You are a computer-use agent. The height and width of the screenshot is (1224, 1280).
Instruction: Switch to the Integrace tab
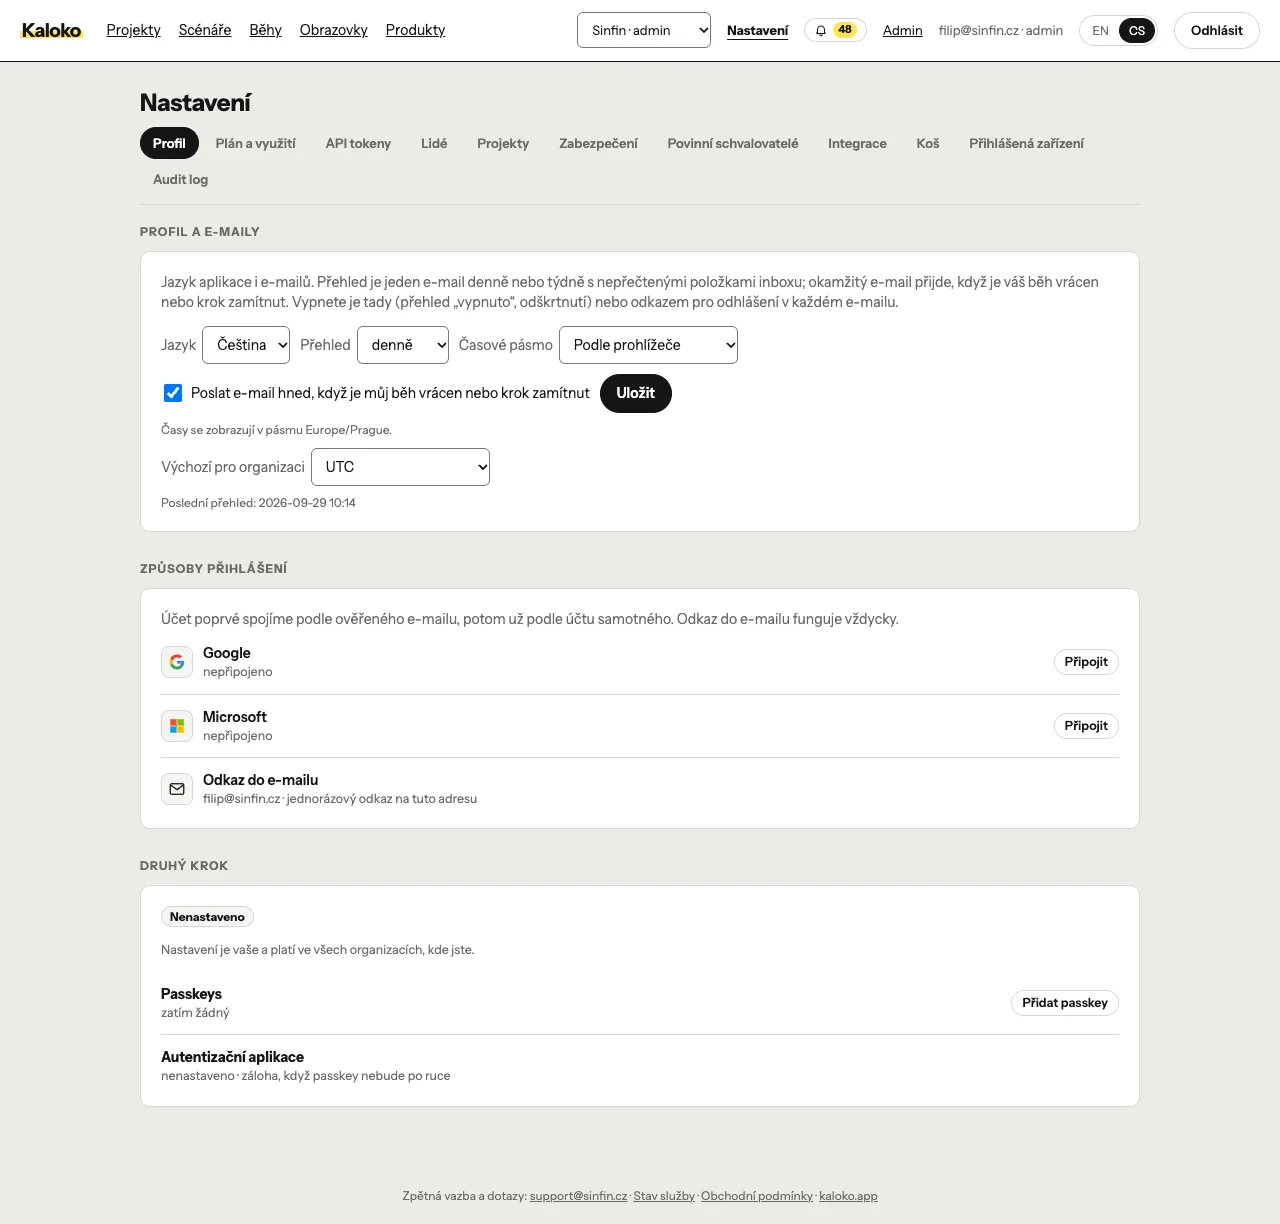click(x=857, y=143)
